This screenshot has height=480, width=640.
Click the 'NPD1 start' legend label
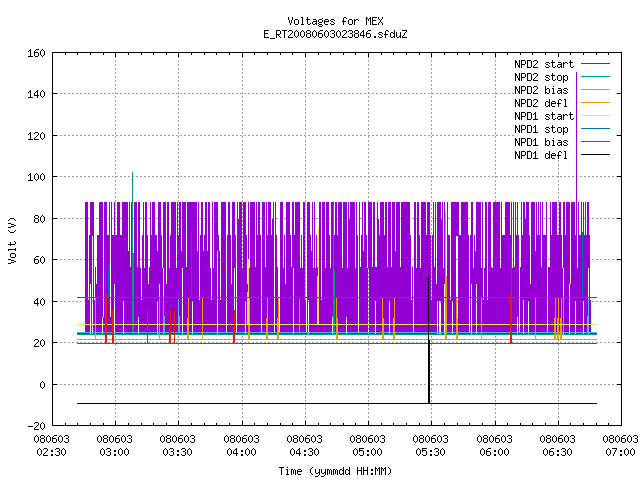[544, 116]
